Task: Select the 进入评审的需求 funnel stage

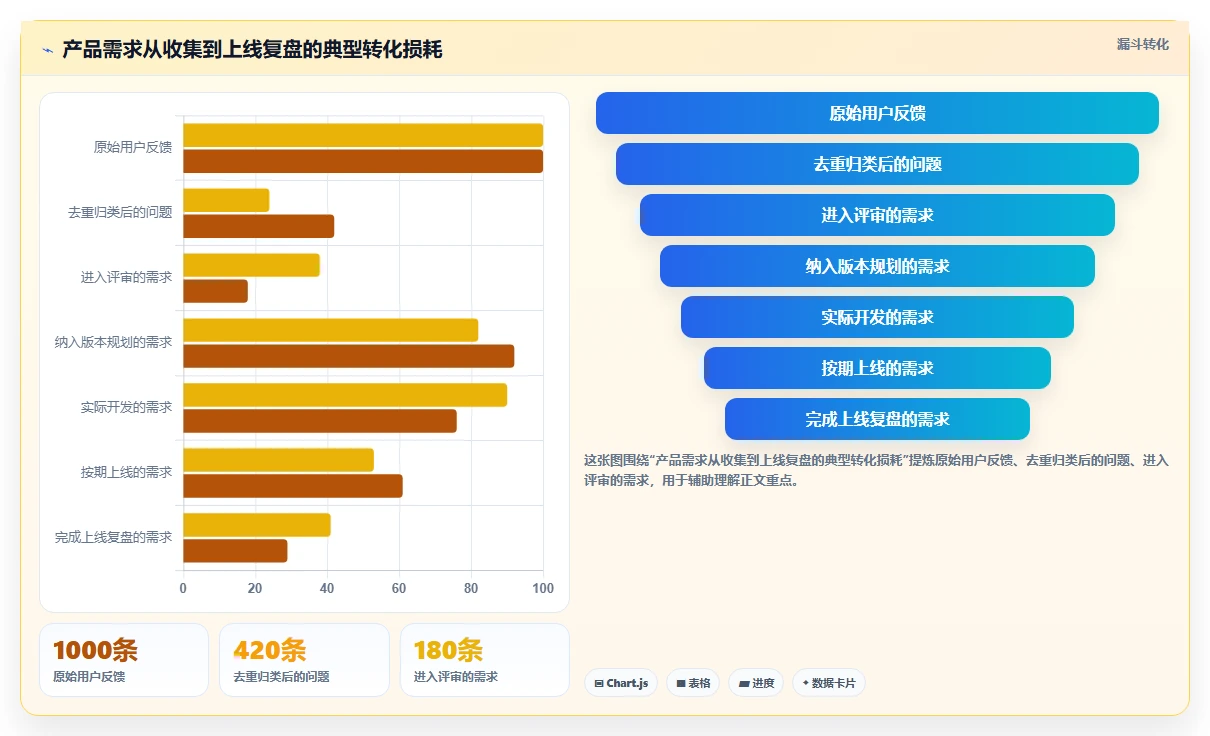Action: 877,215
